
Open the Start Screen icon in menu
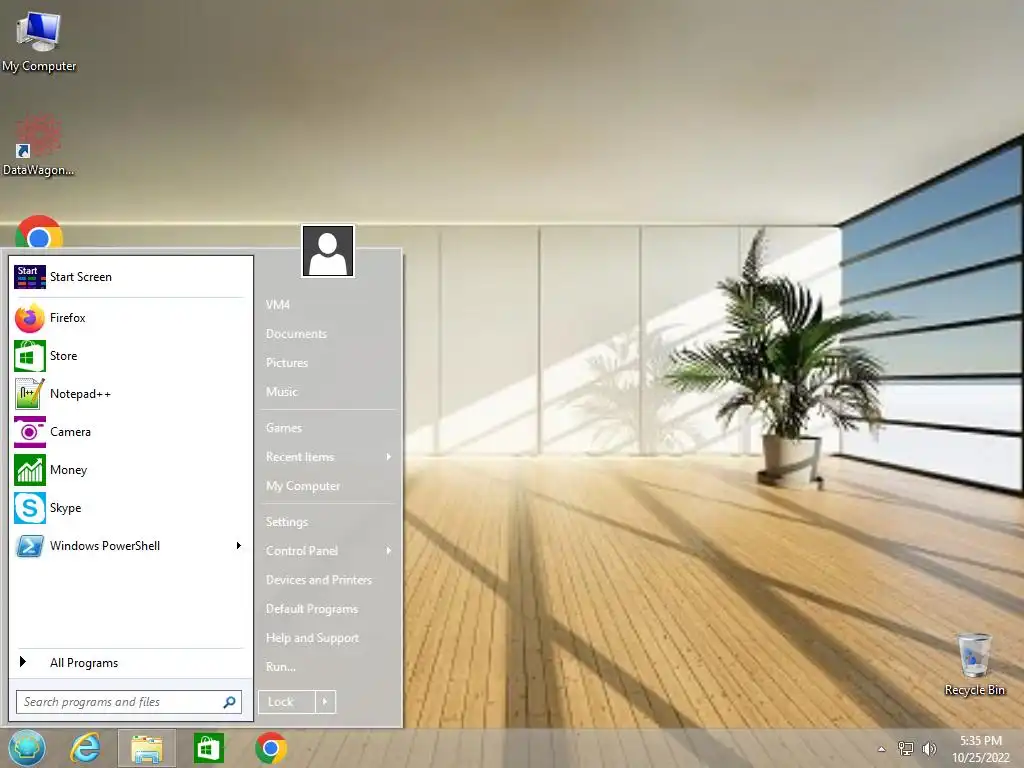pyautogui.click(x=30, y=277)
